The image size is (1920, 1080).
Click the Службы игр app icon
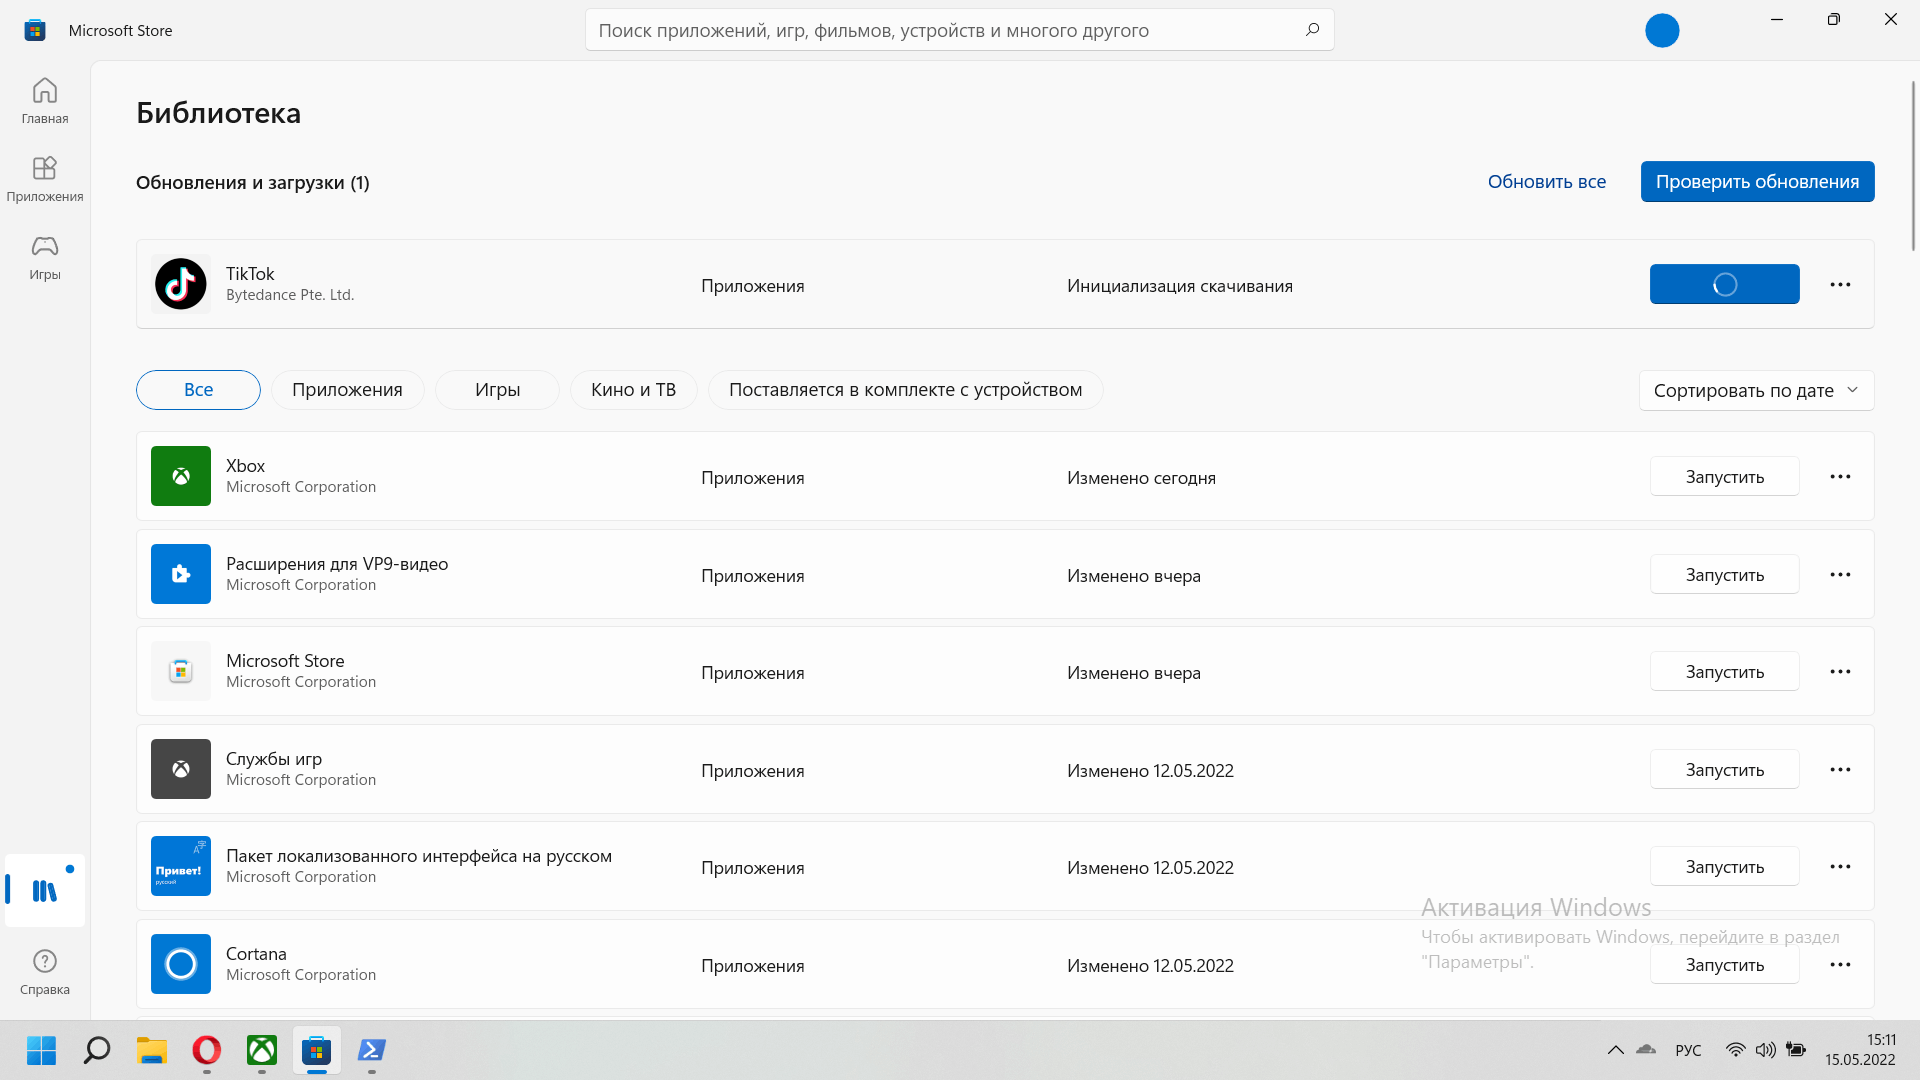click(x=181, y=769)
